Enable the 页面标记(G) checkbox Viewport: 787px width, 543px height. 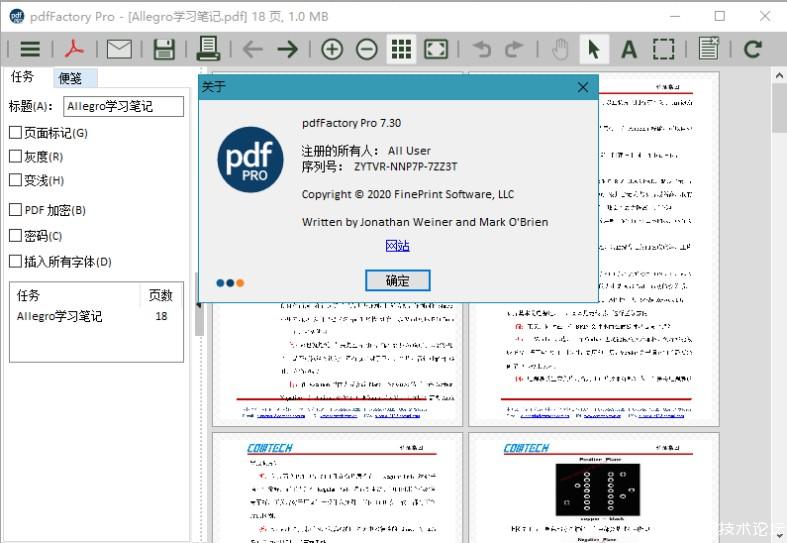point(15,133)
